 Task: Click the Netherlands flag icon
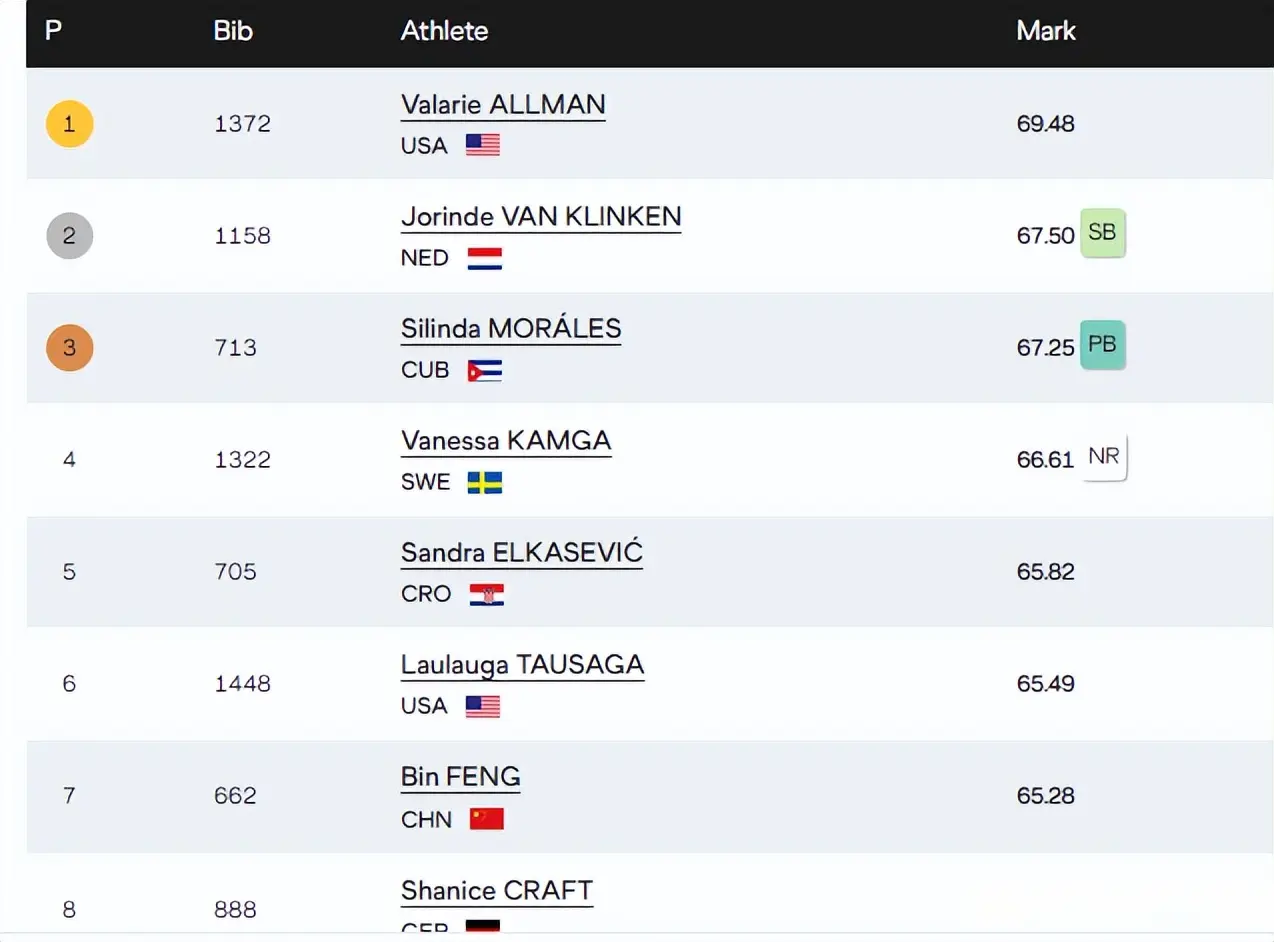485,259
